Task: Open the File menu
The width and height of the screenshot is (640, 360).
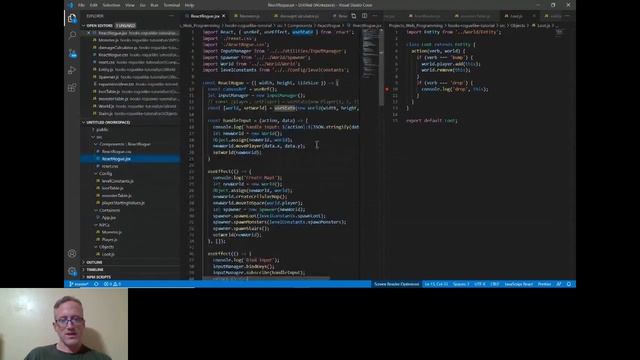Action: tap(81, 5)
